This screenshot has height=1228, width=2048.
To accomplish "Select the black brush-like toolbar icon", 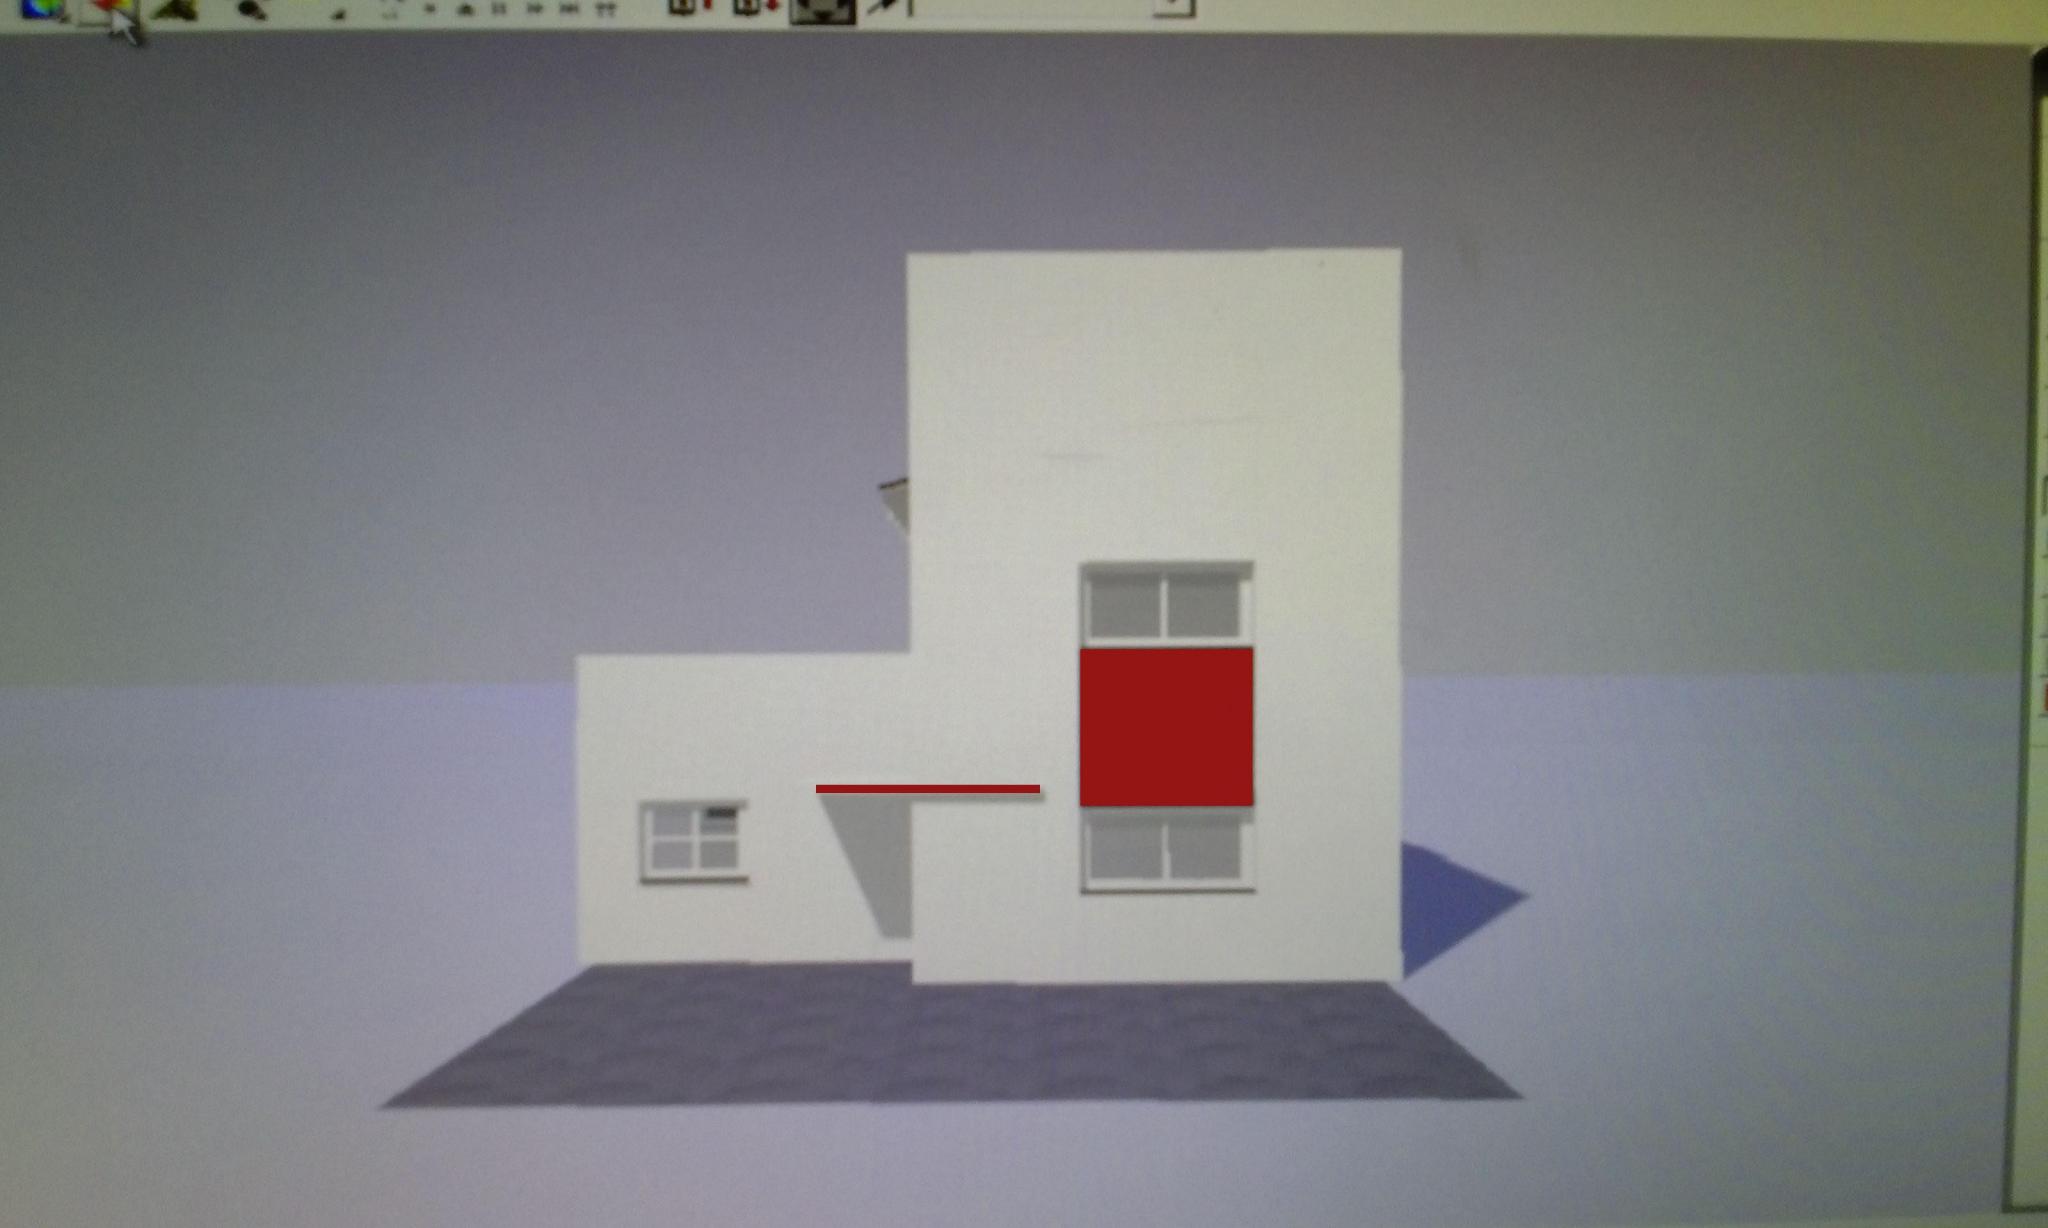I will (x=249, y=9).
